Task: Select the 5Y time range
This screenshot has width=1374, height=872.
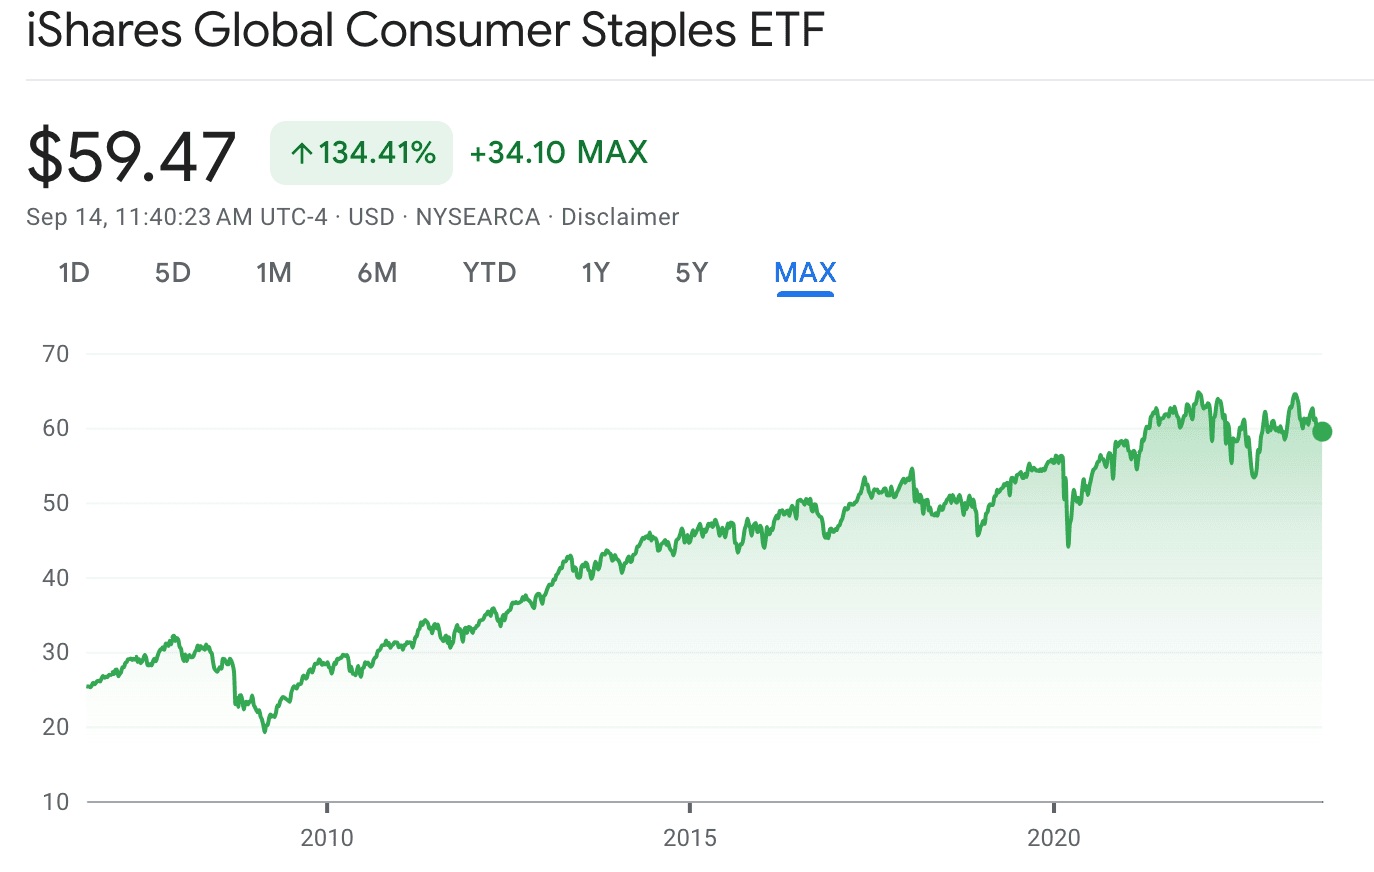Action: 692,273
